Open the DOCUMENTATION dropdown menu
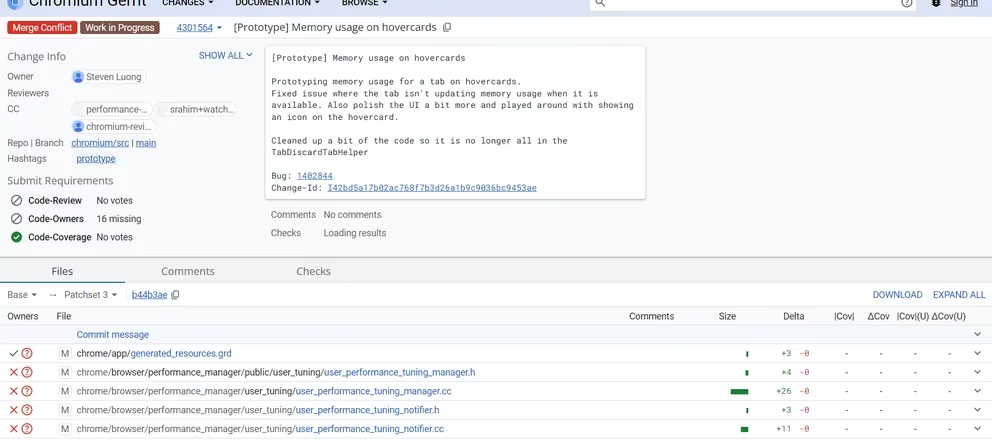This screenshot has height=441, width=992. (277, 3)
